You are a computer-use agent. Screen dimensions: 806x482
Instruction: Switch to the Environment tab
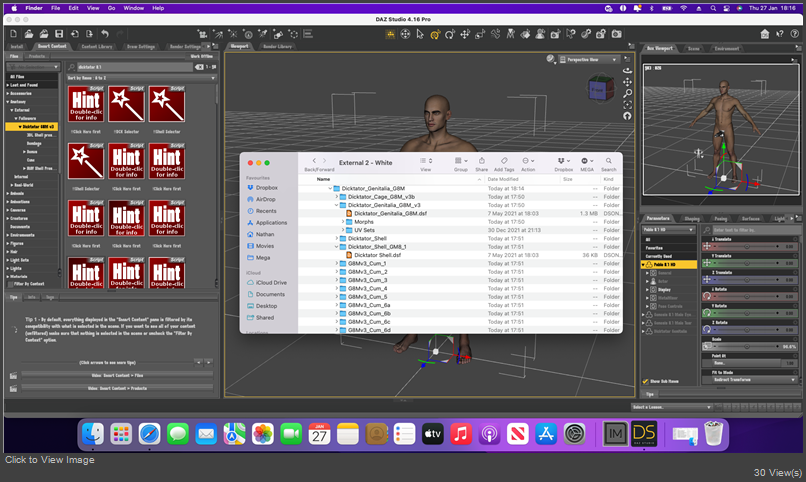click(x=726, y=49)
